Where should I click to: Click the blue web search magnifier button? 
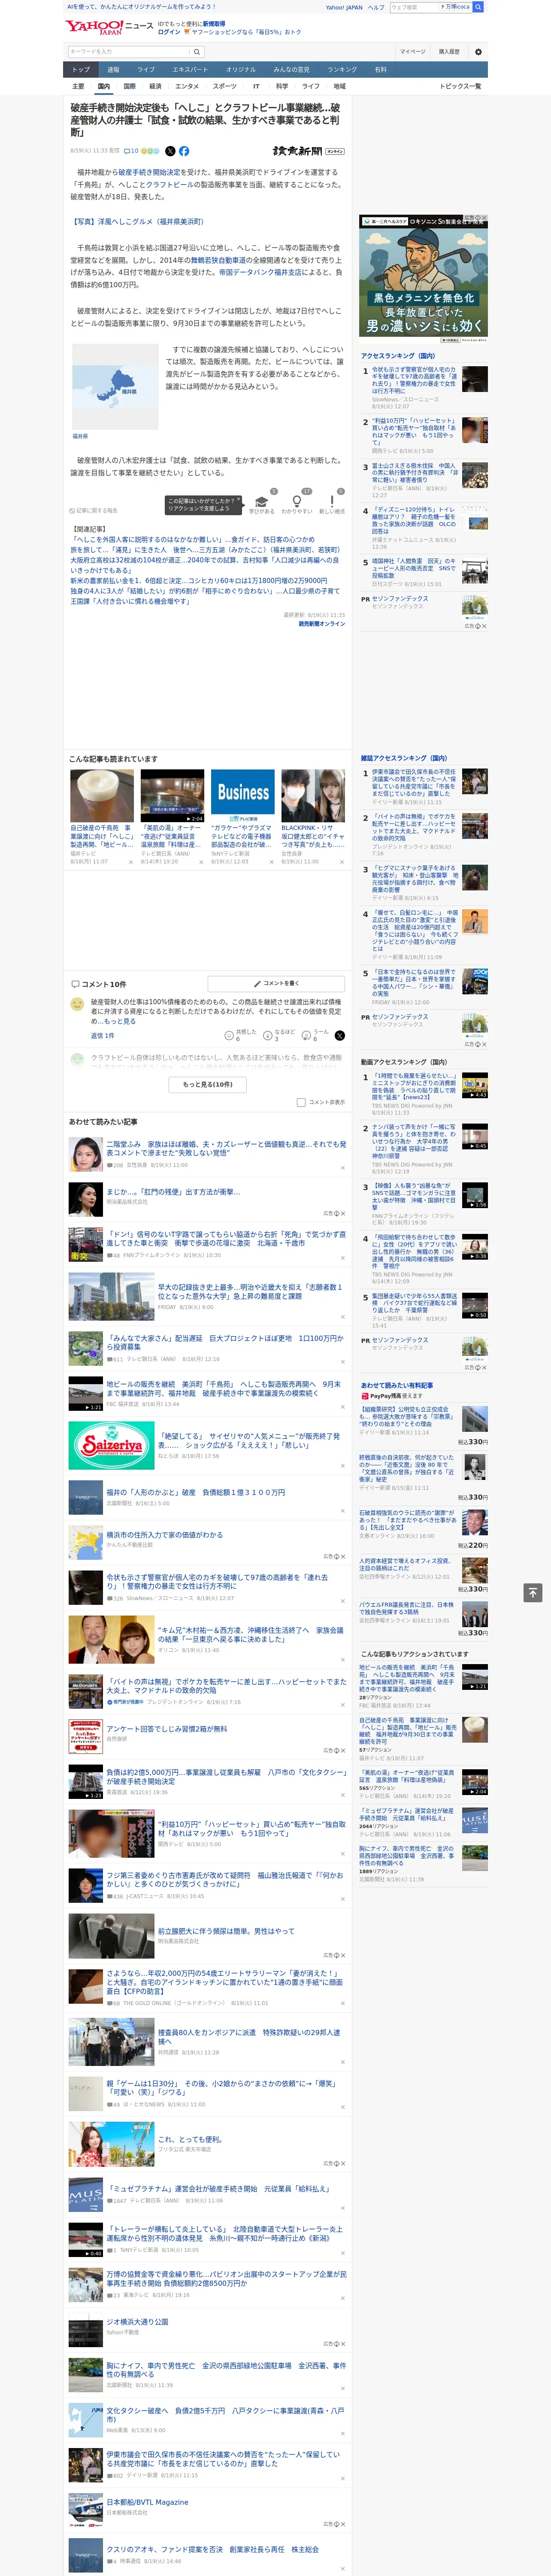[478, 7]
